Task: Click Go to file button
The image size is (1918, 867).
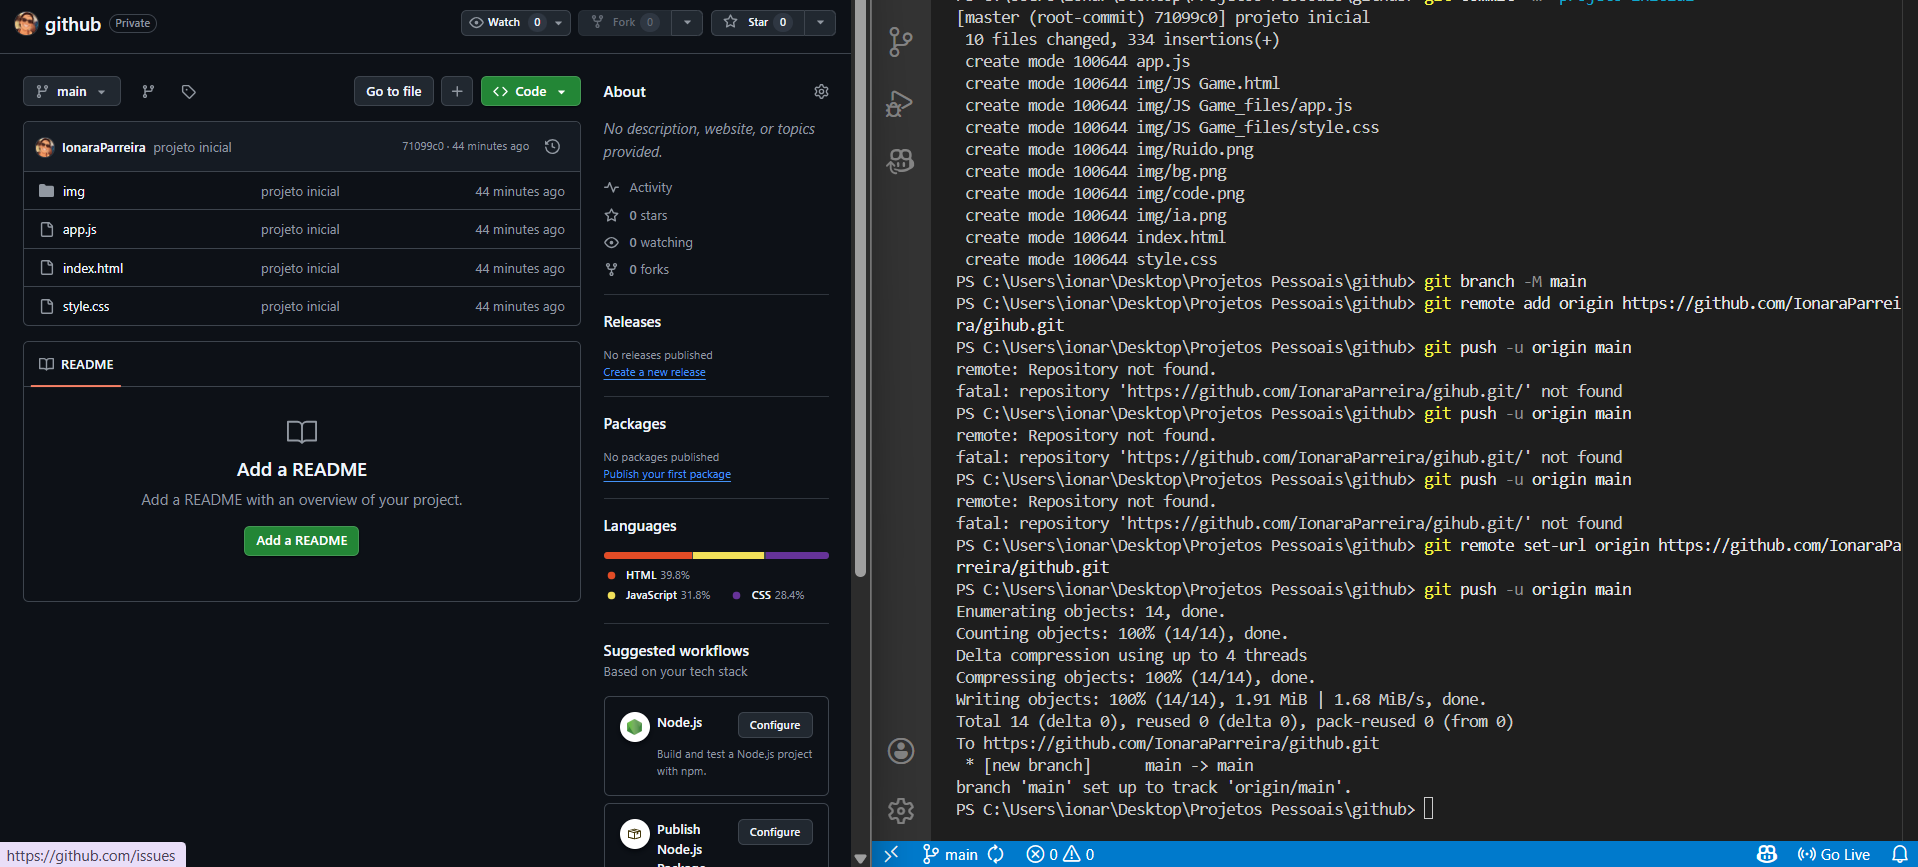Action: (x=394, y=91)
